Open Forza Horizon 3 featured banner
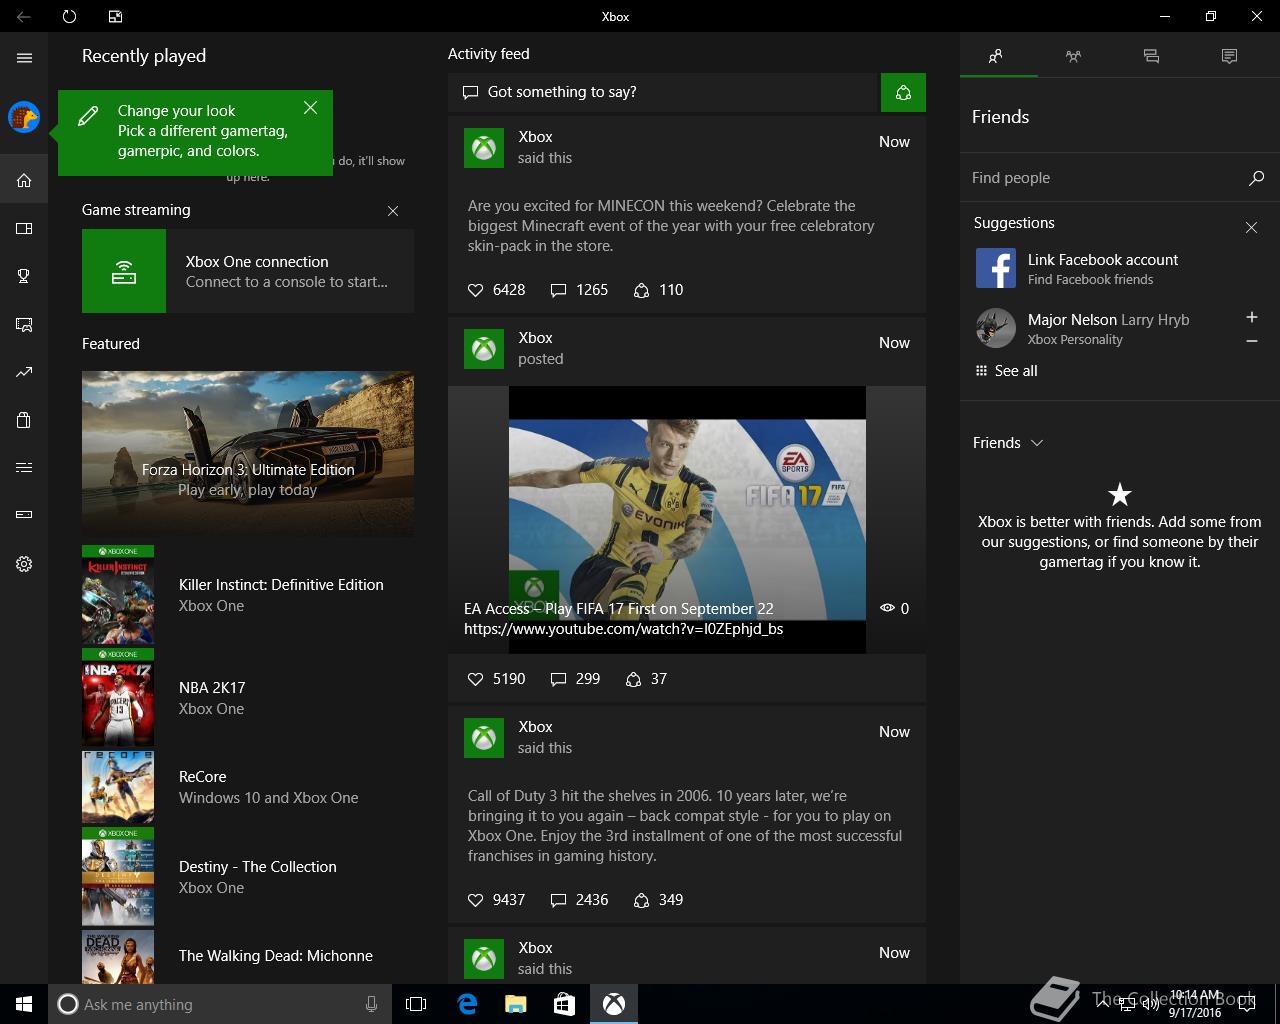The height and width of the screenshot is (1024, 1280). (248, 454)
